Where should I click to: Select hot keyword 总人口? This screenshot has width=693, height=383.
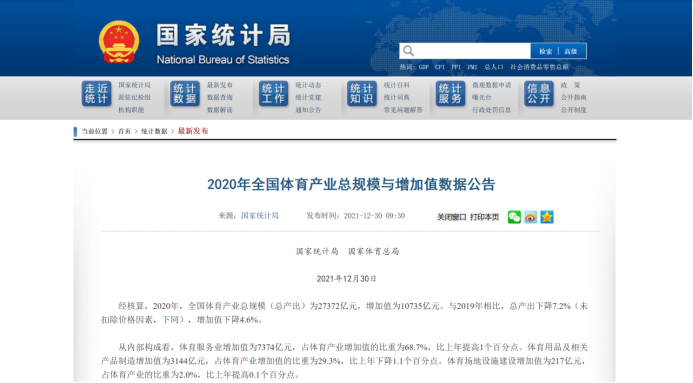(x=494, y=67)
